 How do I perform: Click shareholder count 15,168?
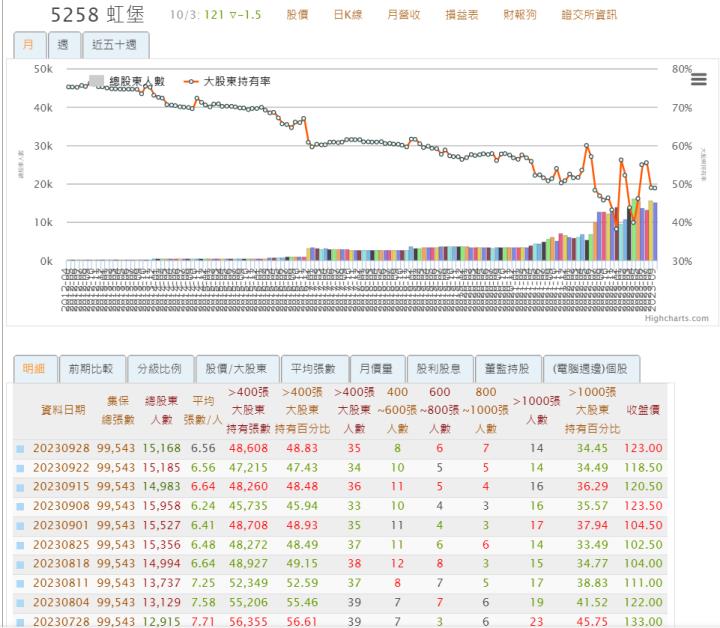pyautogui.click(x=162, y=449)
